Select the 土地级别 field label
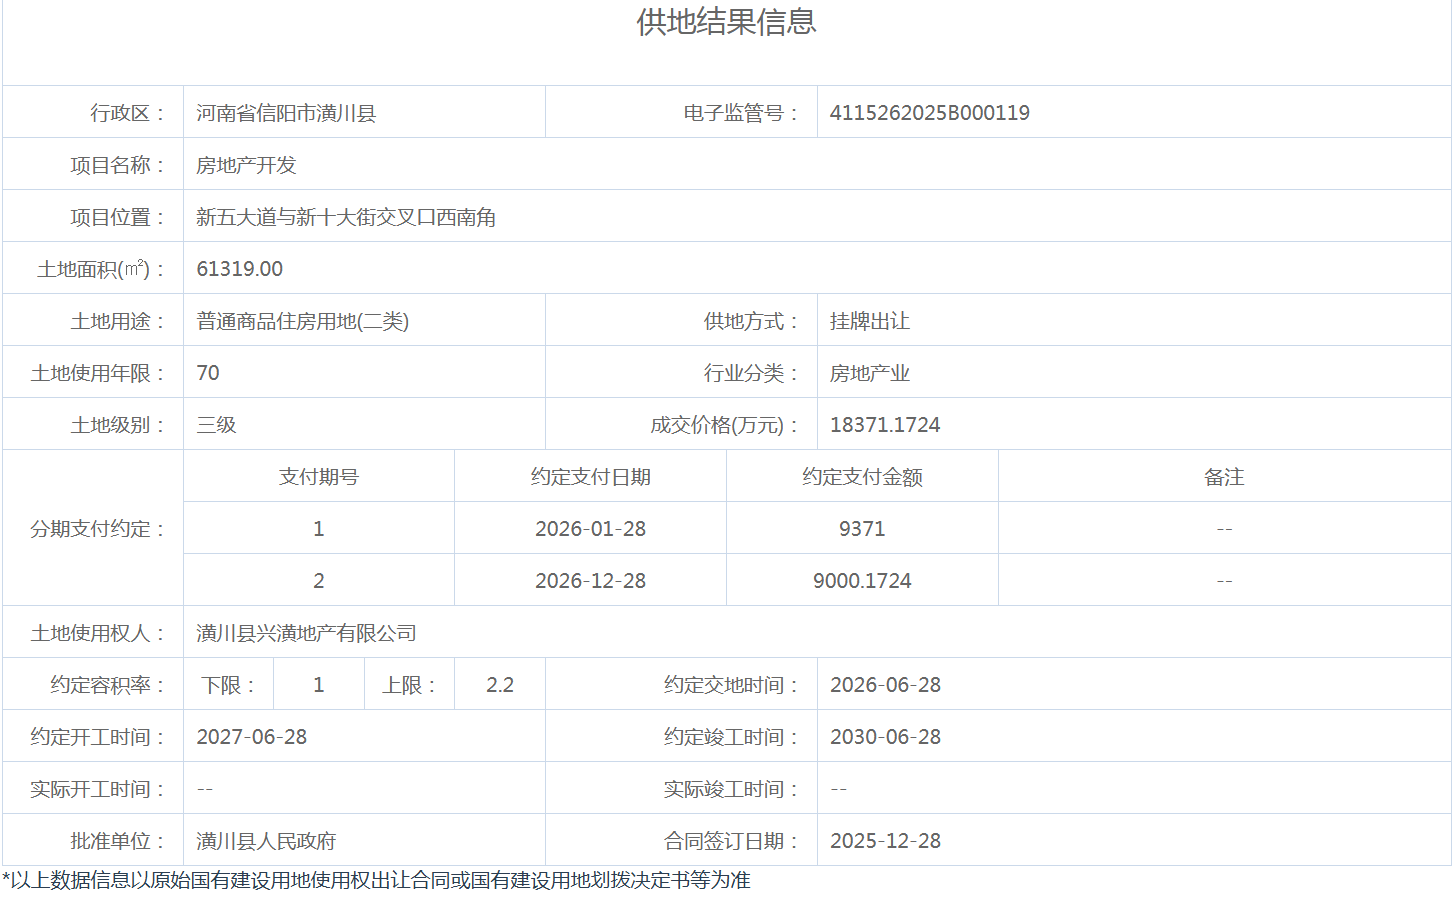 click(x=117, y=425)
